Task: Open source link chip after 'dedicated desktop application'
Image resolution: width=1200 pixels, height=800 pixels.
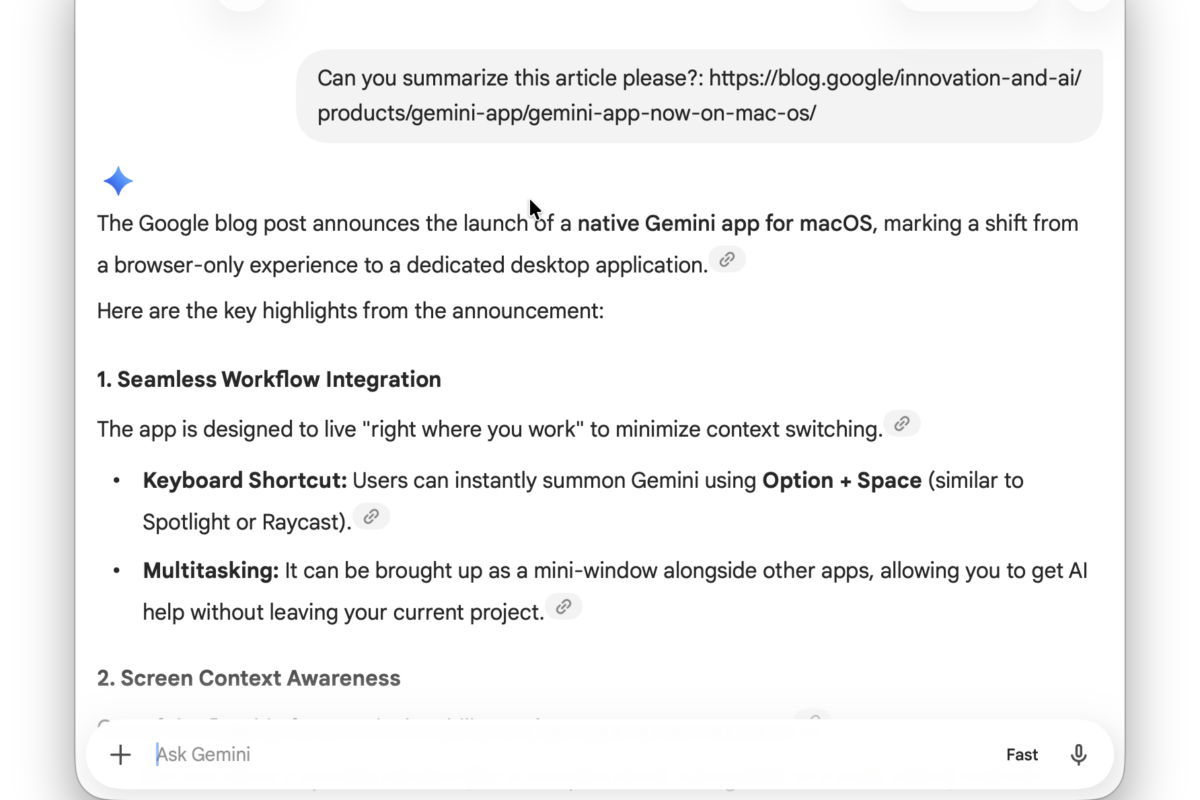Action: (728, 259)
